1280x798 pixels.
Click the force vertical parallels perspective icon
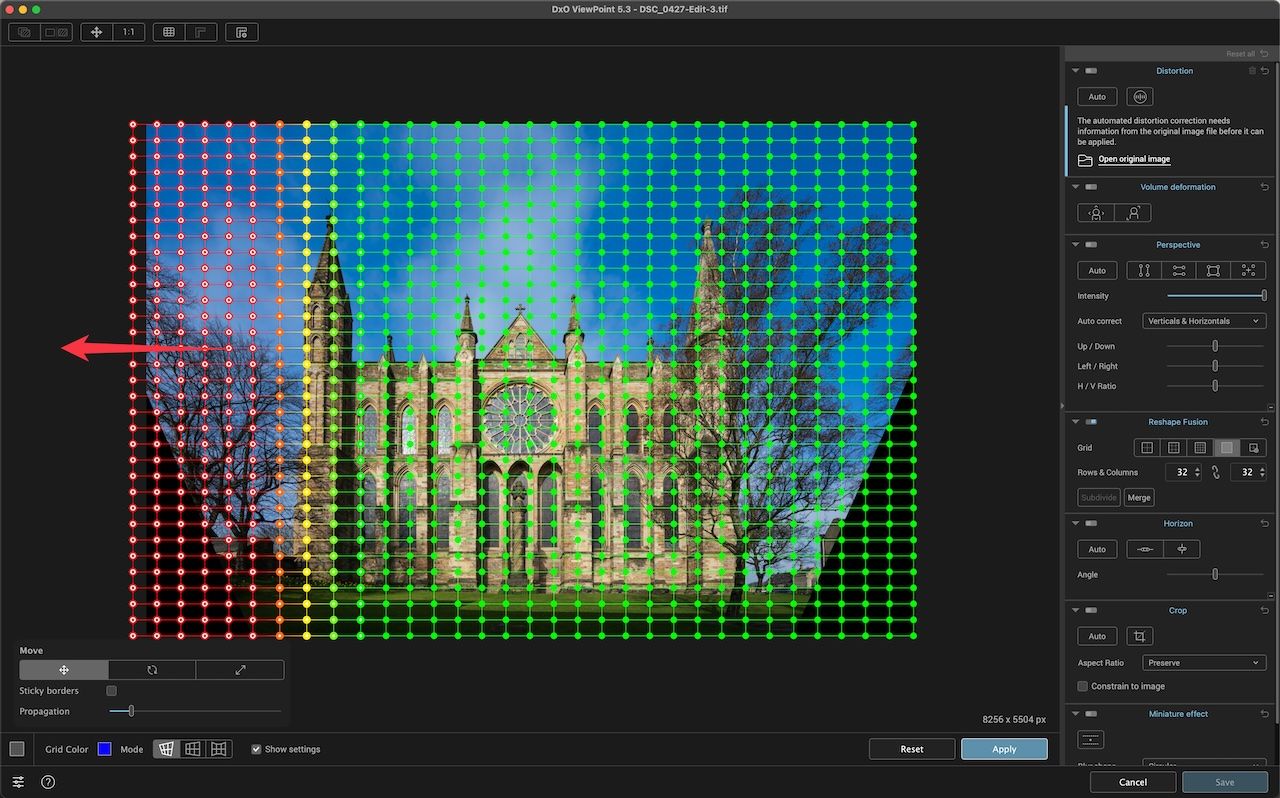pos(1144,271)
